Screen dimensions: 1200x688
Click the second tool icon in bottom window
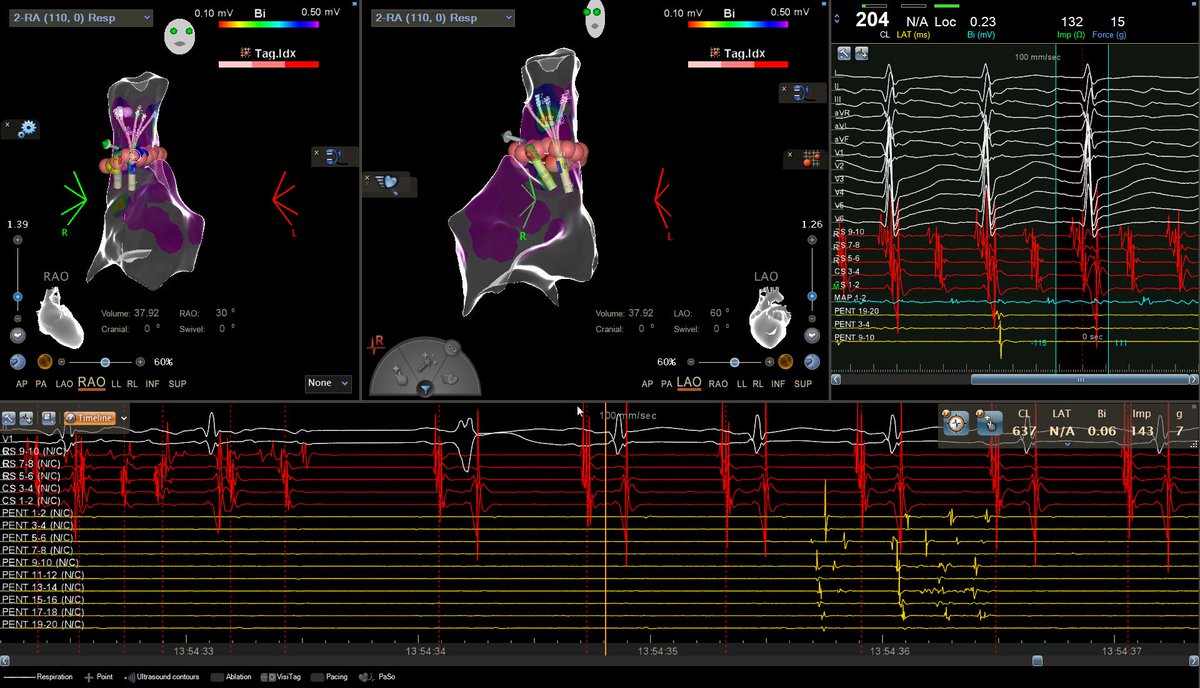click(27, 418)
